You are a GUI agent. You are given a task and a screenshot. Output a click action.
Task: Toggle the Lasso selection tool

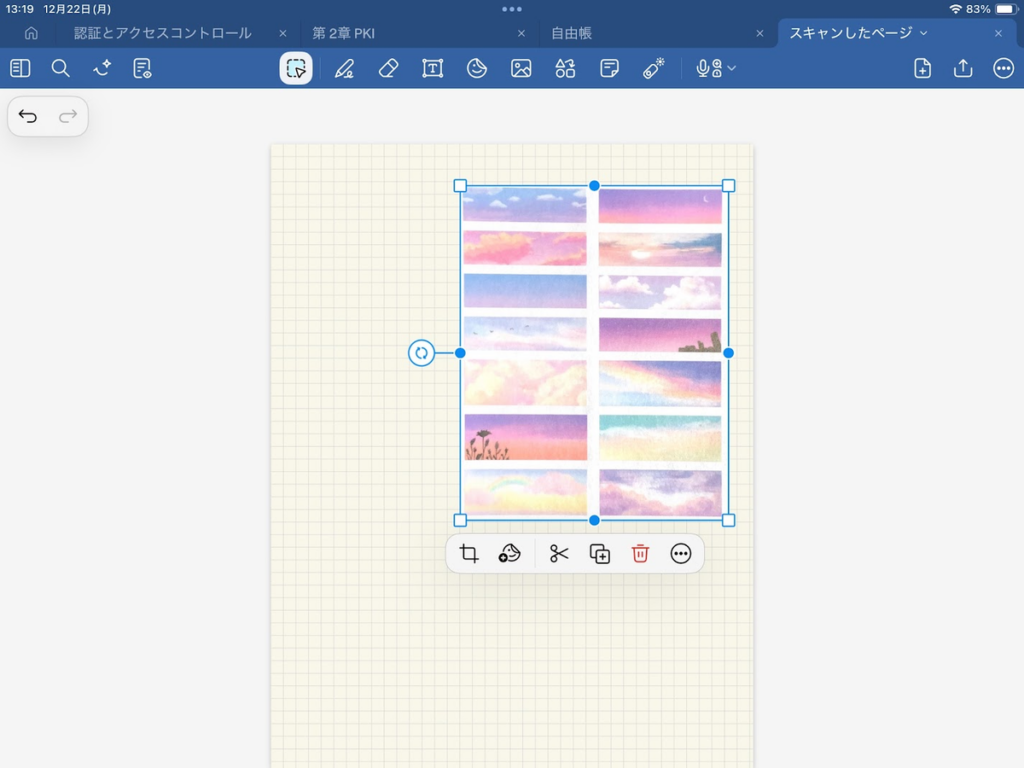pos(296,68)
